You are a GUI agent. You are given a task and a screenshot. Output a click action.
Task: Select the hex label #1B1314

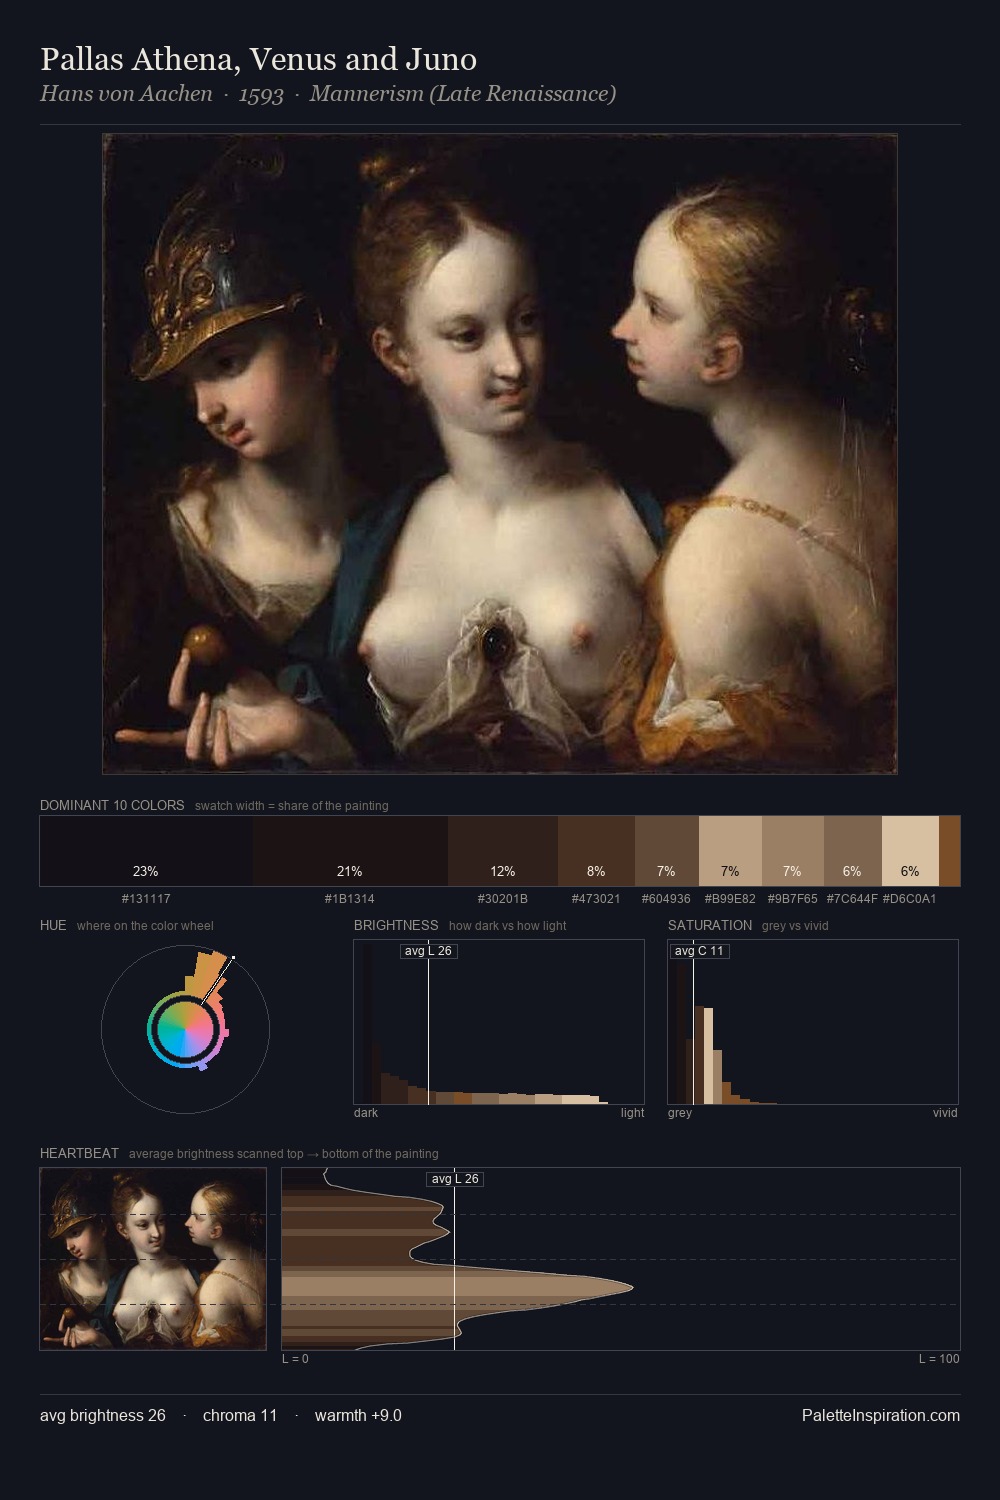pos(350,899)
